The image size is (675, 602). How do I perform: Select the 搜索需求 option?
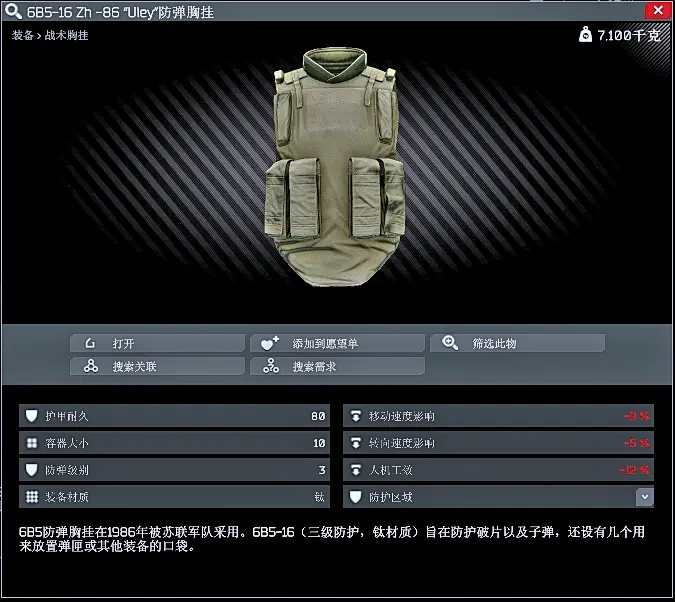337,367
